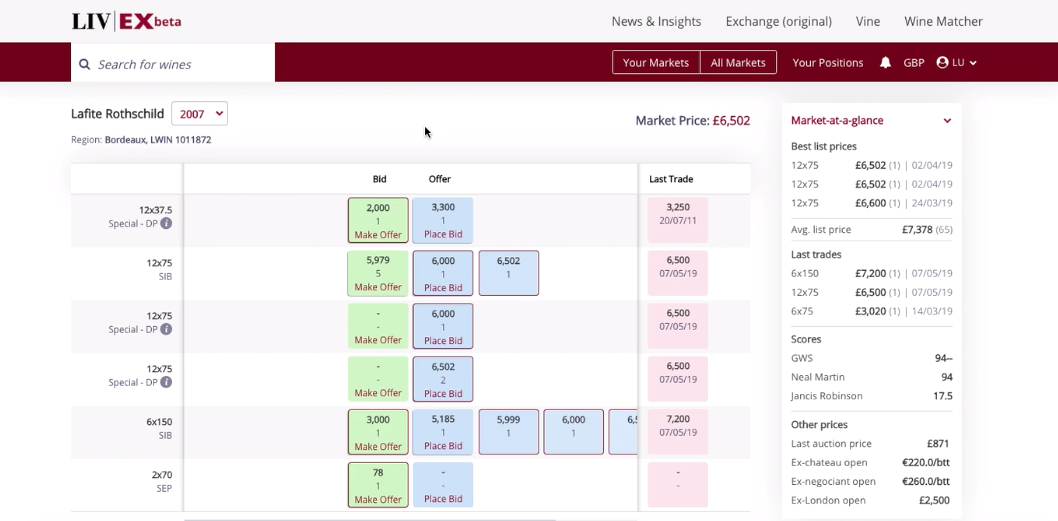Click Make Offer on the 3,000 bid
The height and width of the screenshot is (521, 1058).
[378, 446]
